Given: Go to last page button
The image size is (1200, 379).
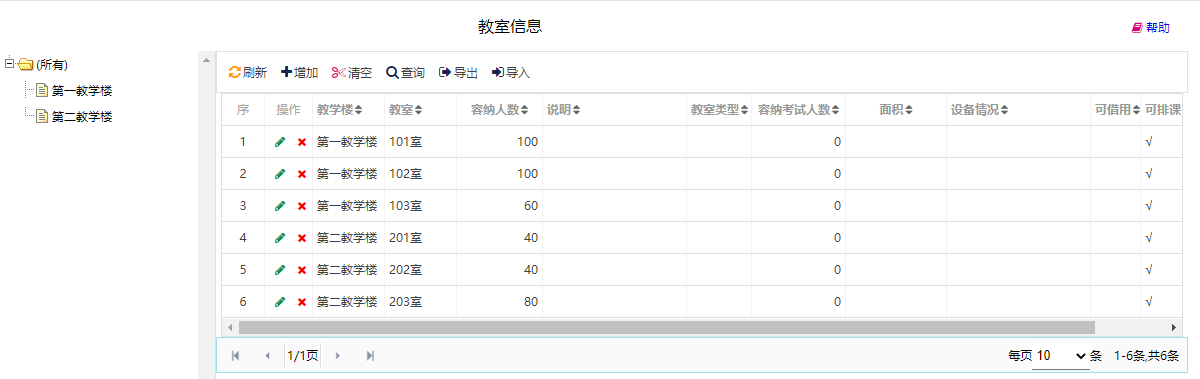Looking at the screenshot, I should [370, 355].
